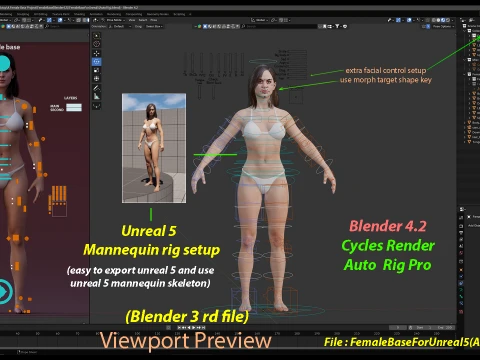
Task: Toggle viewport overlays button at right header
Action: 409,20
